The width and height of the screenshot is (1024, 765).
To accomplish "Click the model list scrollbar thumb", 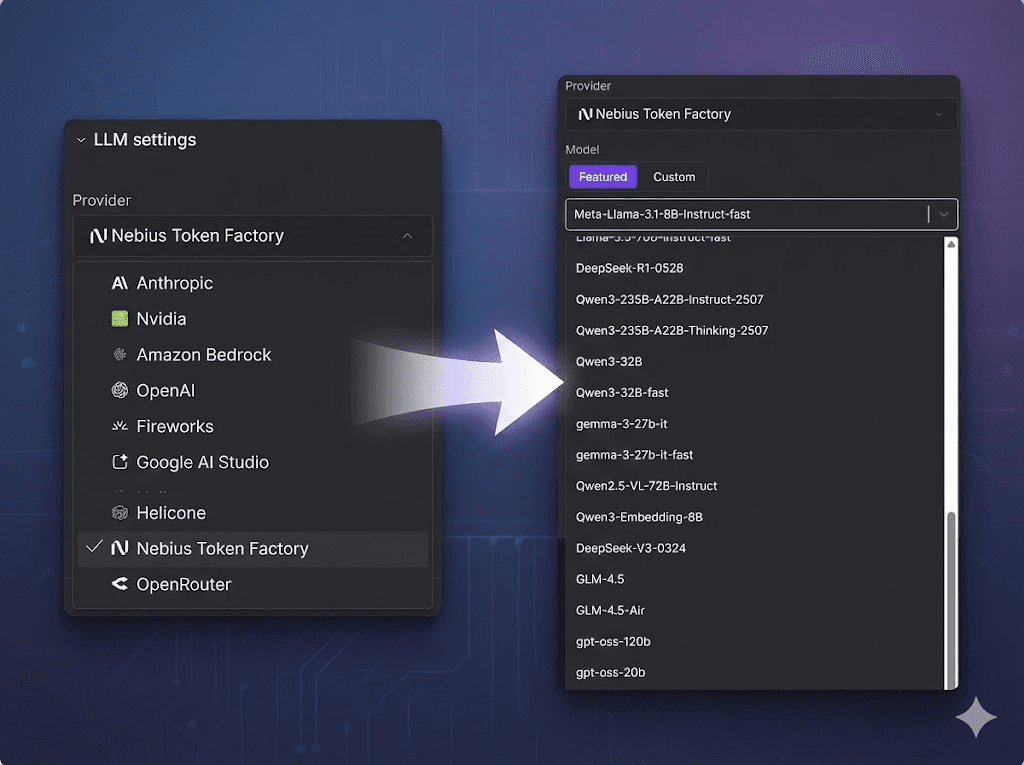I will (952, 598).
